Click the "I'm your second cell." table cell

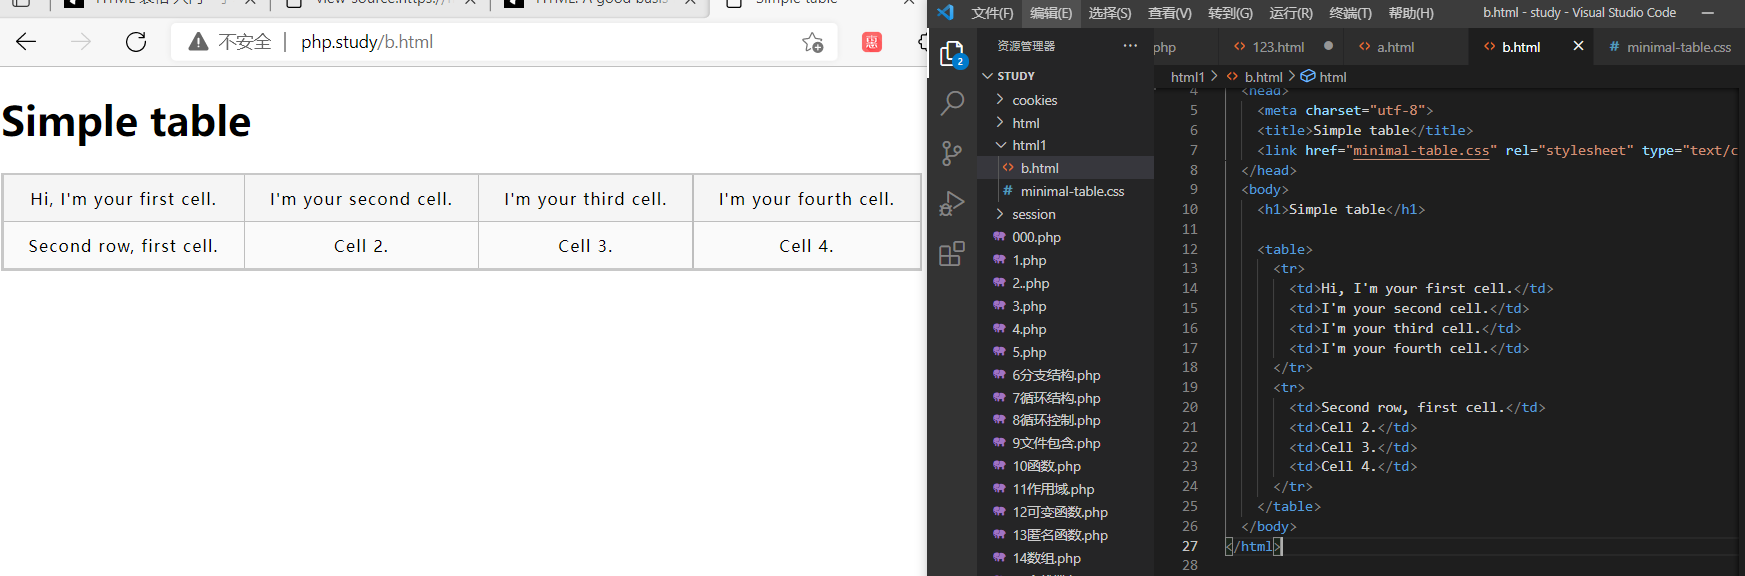click(x=361, y=199)
